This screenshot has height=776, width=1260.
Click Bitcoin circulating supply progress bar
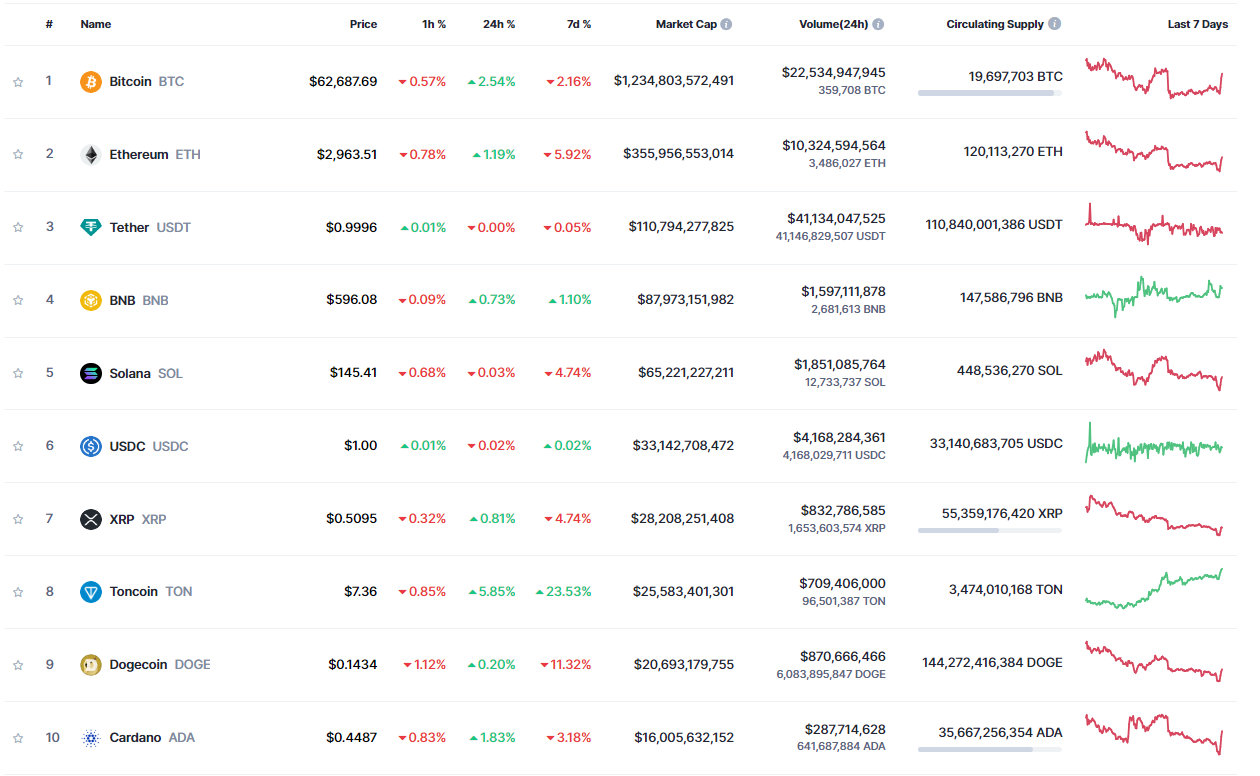tap(989, 93)
